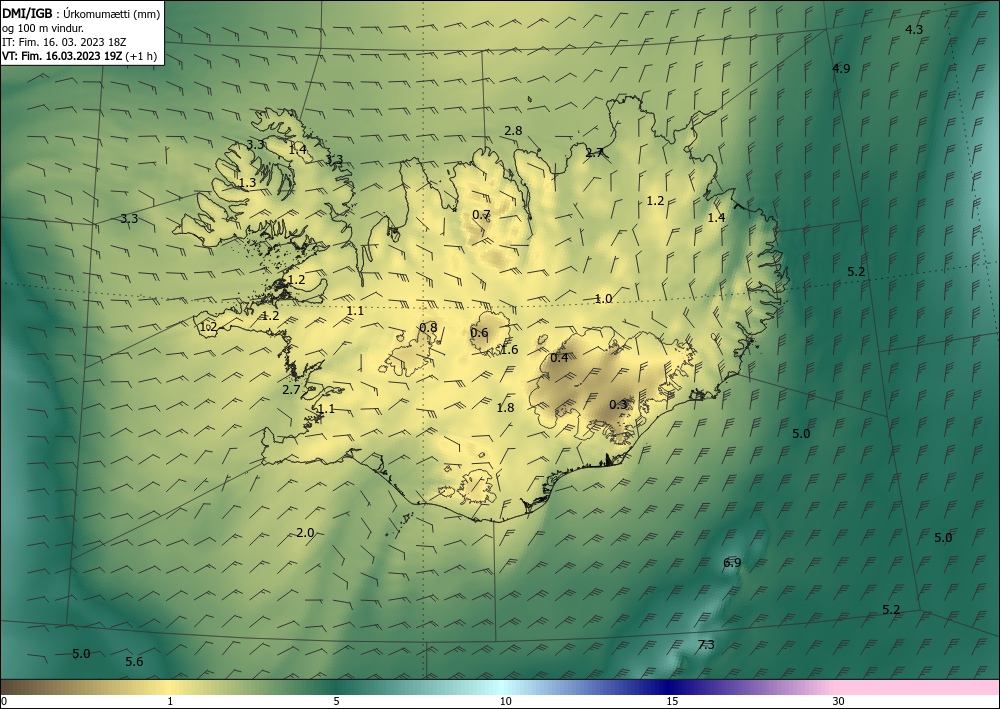Select the 2.8 value off the north coast

tap(513, 131)
